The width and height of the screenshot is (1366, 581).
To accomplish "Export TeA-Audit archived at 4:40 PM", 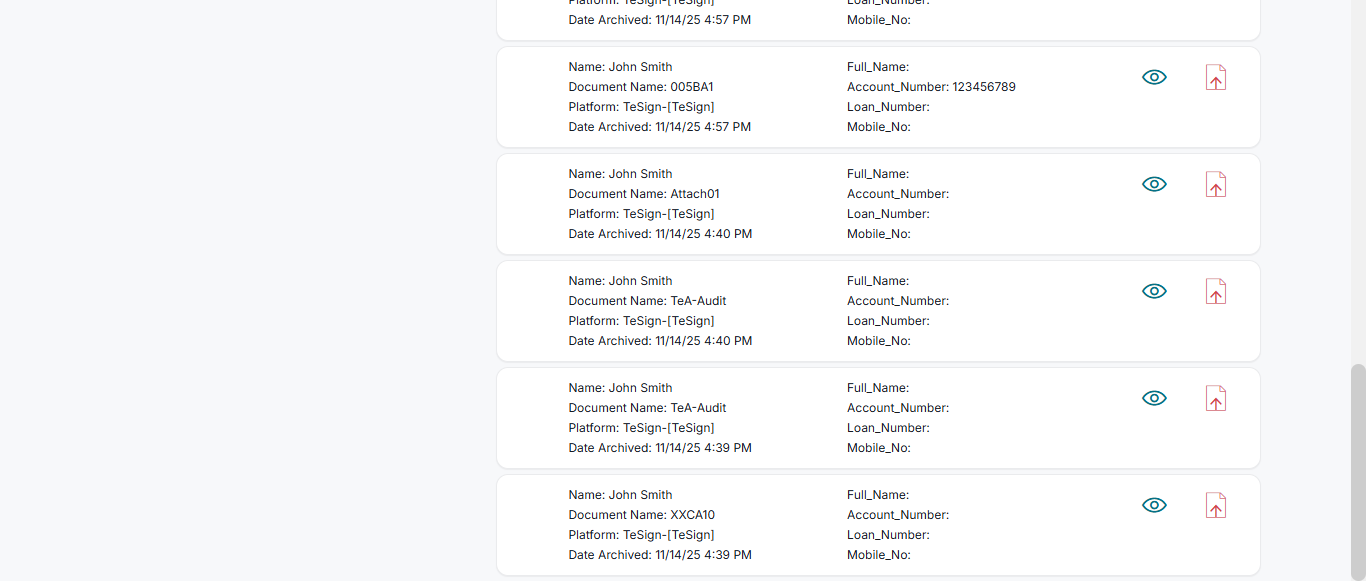I will 1215,292.
